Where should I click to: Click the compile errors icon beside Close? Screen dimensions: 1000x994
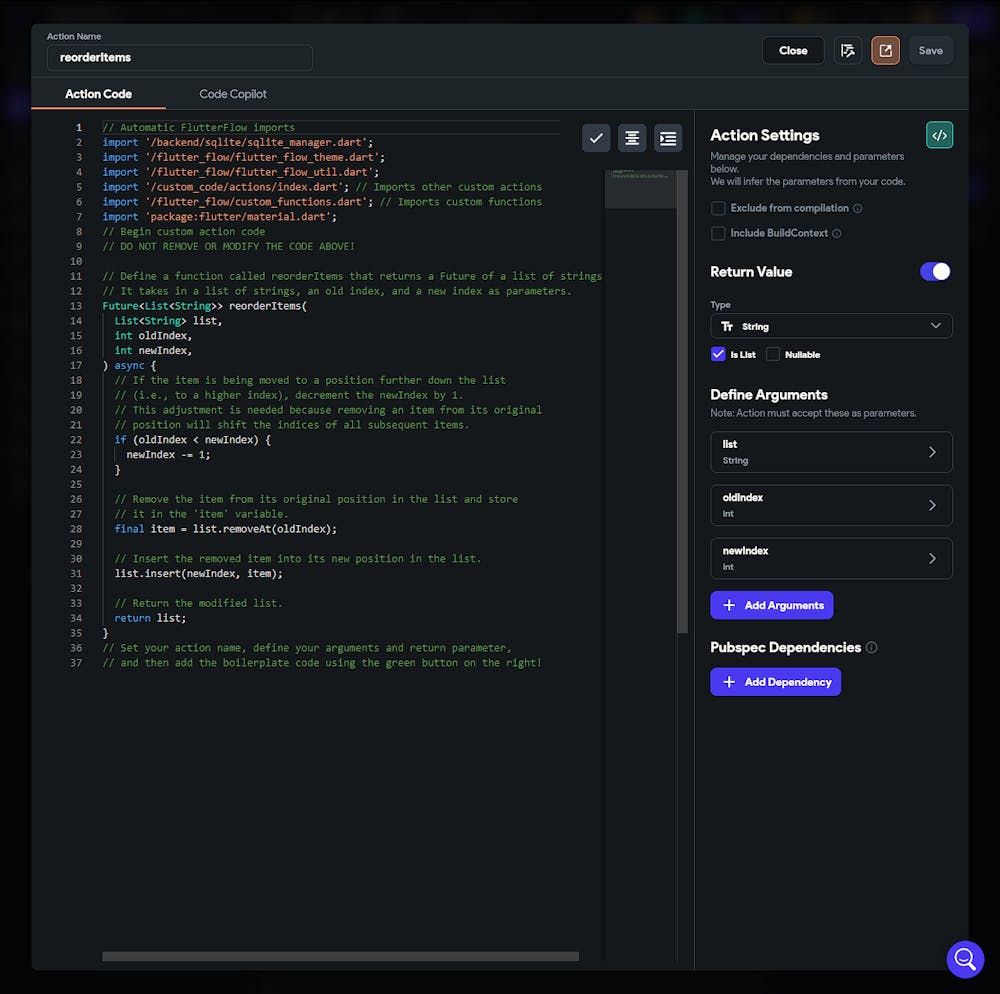click(x=848, y=51)
